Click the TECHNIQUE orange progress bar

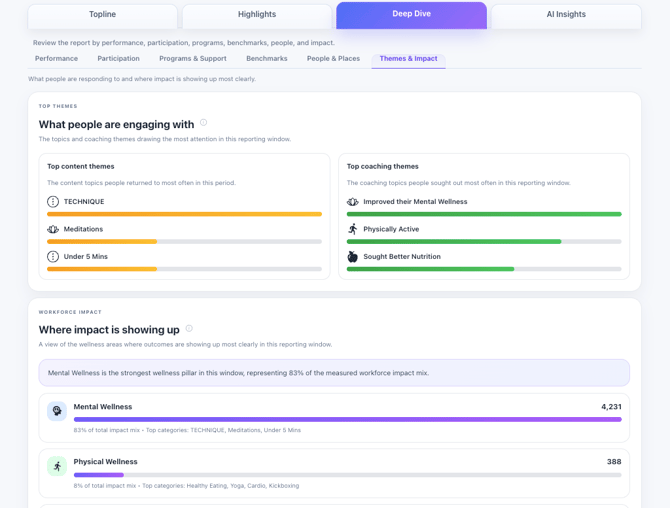pyautogui.click(x=184, y=214)
